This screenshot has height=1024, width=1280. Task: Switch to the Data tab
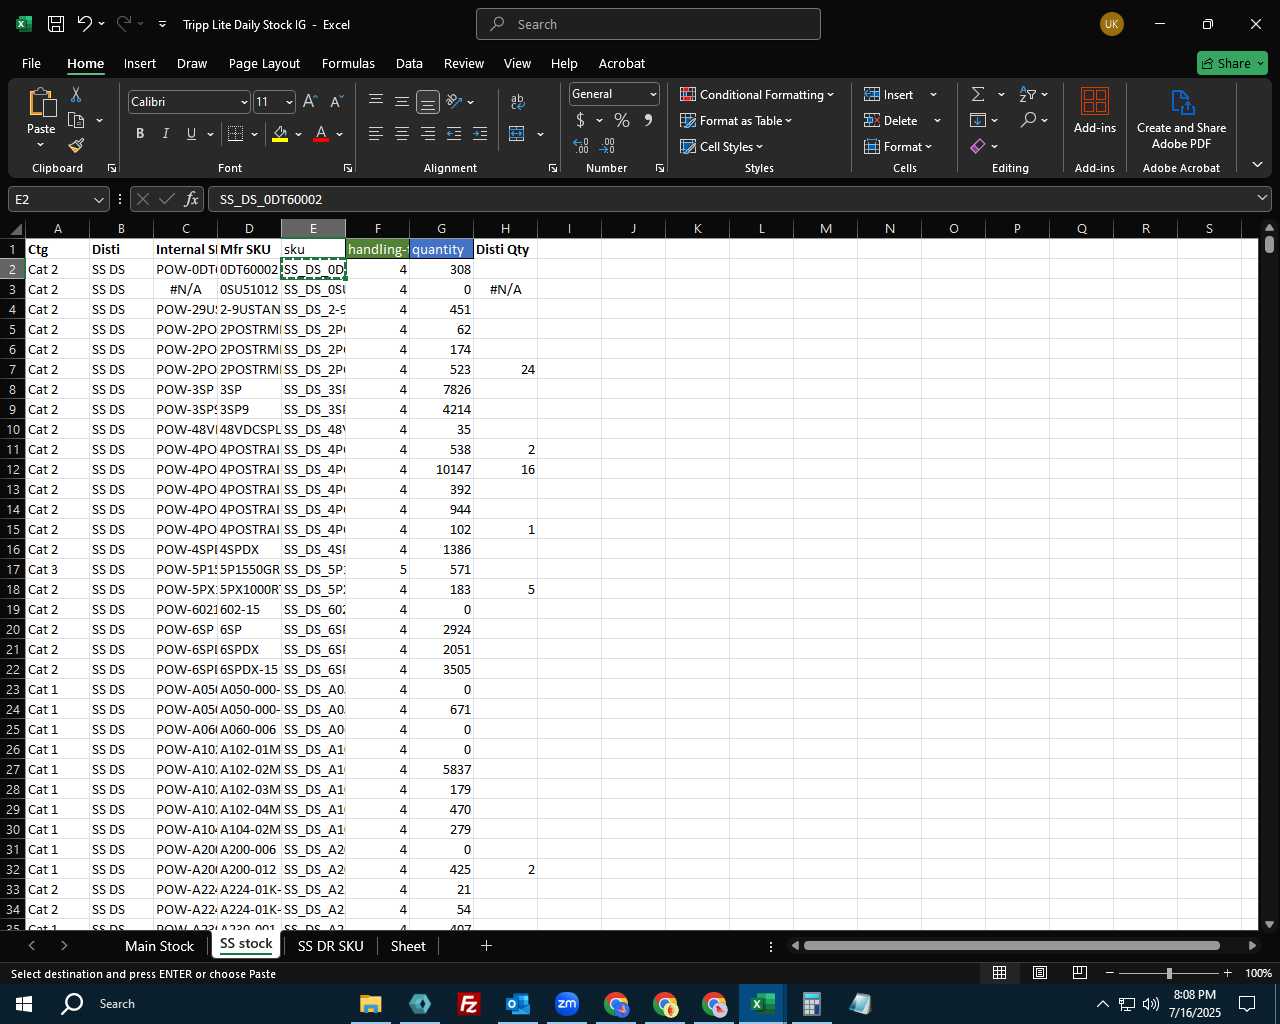[x=409, y=63]
